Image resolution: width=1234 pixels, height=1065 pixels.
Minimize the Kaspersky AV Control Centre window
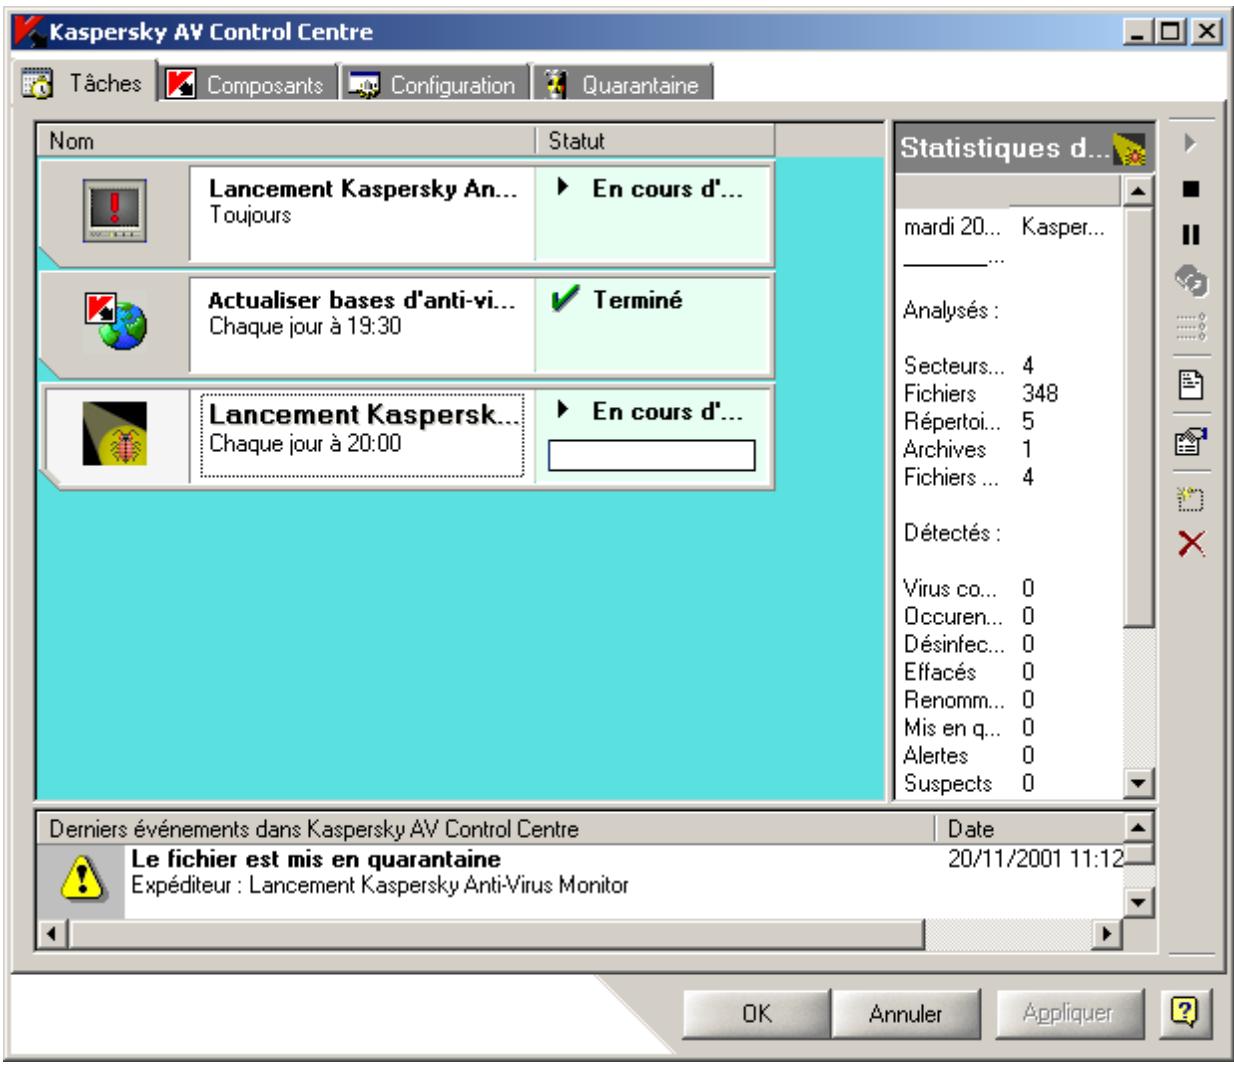1136,31
